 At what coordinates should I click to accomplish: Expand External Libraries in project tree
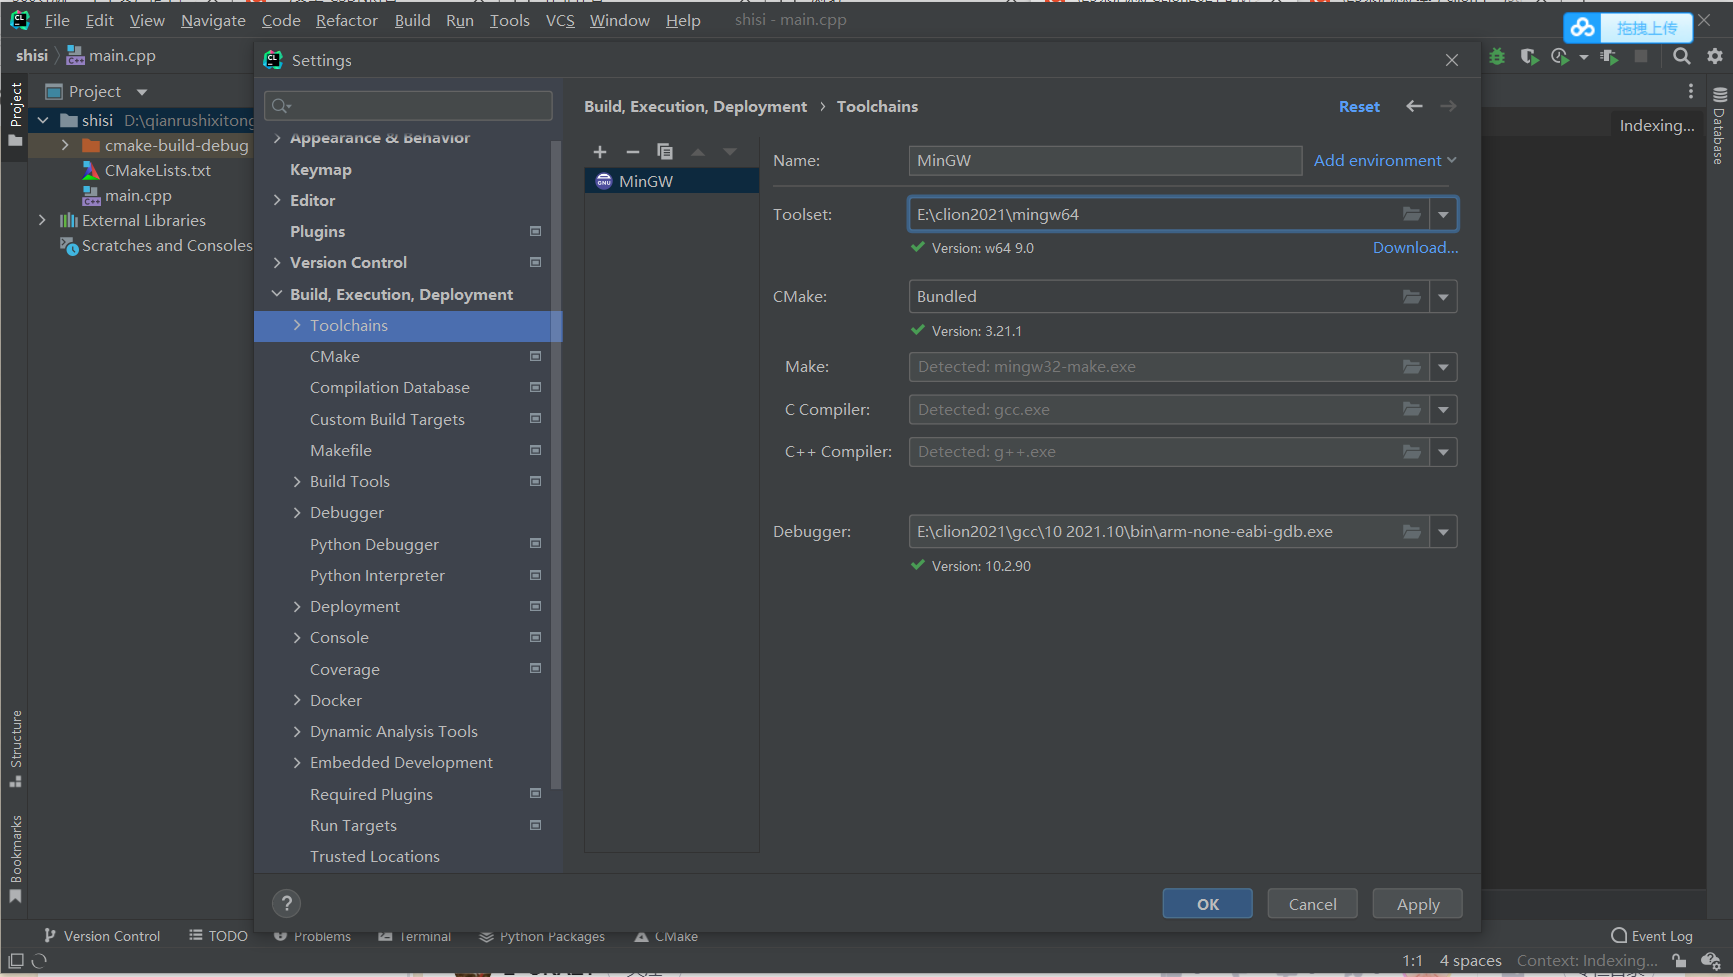(x=42, y=220)
